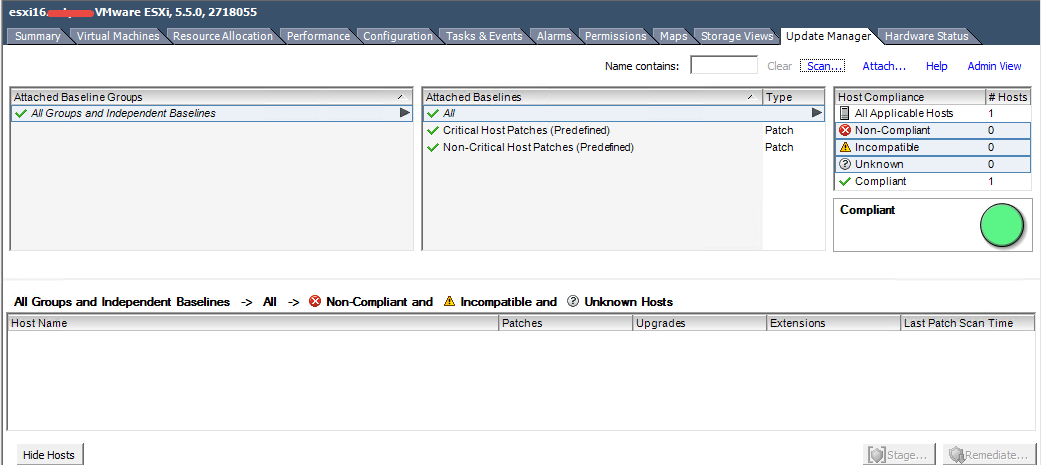Open Resource Allocation tab

pyautogui.click(x=223, y=36)
